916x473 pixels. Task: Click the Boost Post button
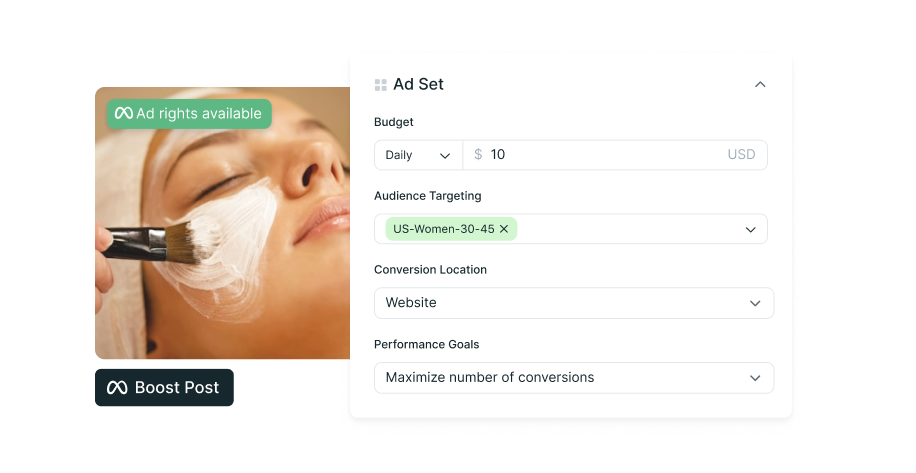point(164,387)
